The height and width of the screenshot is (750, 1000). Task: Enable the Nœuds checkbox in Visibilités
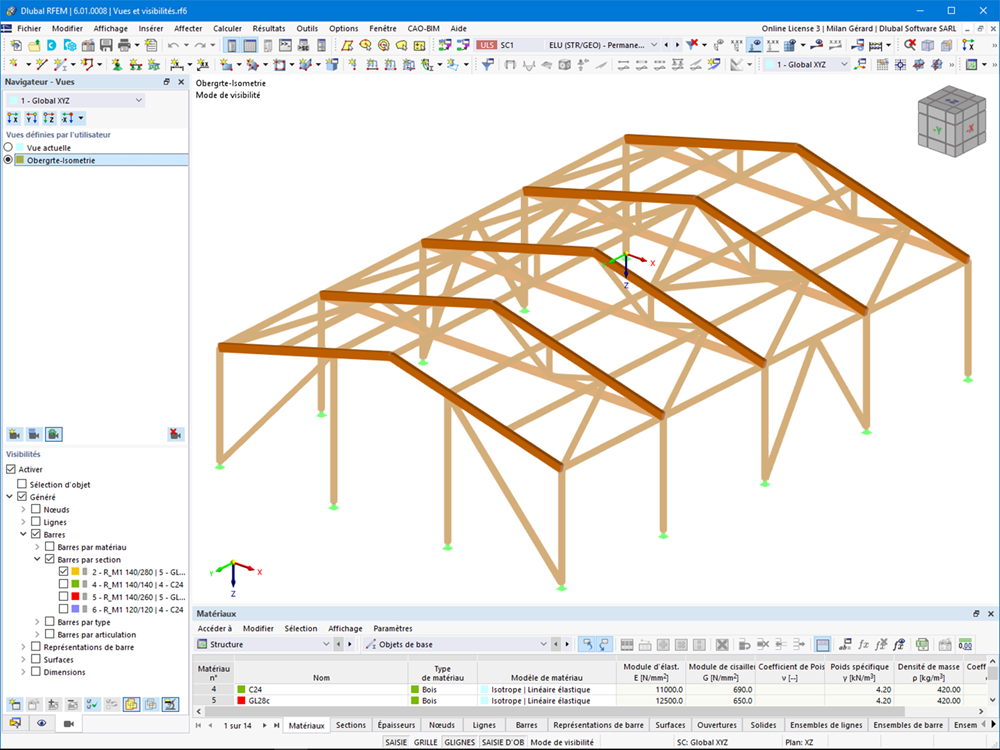point(35,509)
